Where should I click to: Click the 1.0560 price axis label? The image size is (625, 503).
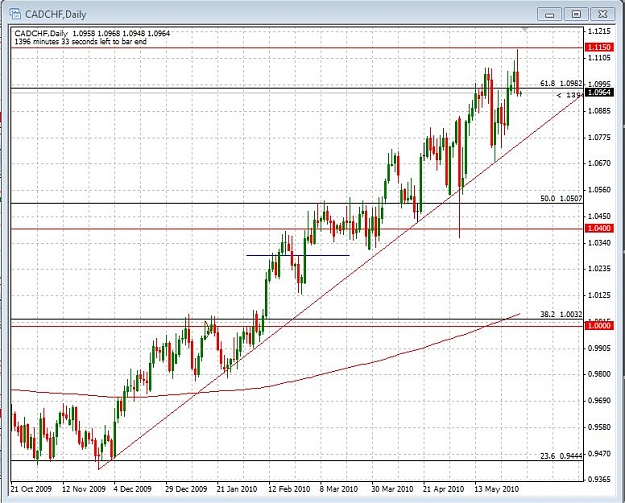pyautogui.click(x=599, y=190)
